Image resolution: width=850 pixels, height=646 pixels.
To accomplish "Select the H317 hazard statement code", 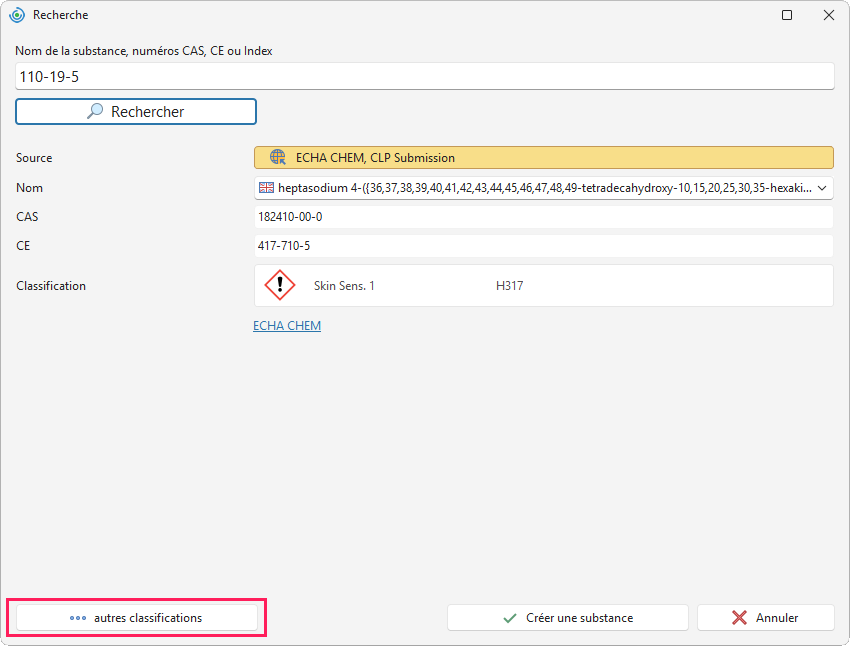I will pyautogui.click(x=510, y=286).
